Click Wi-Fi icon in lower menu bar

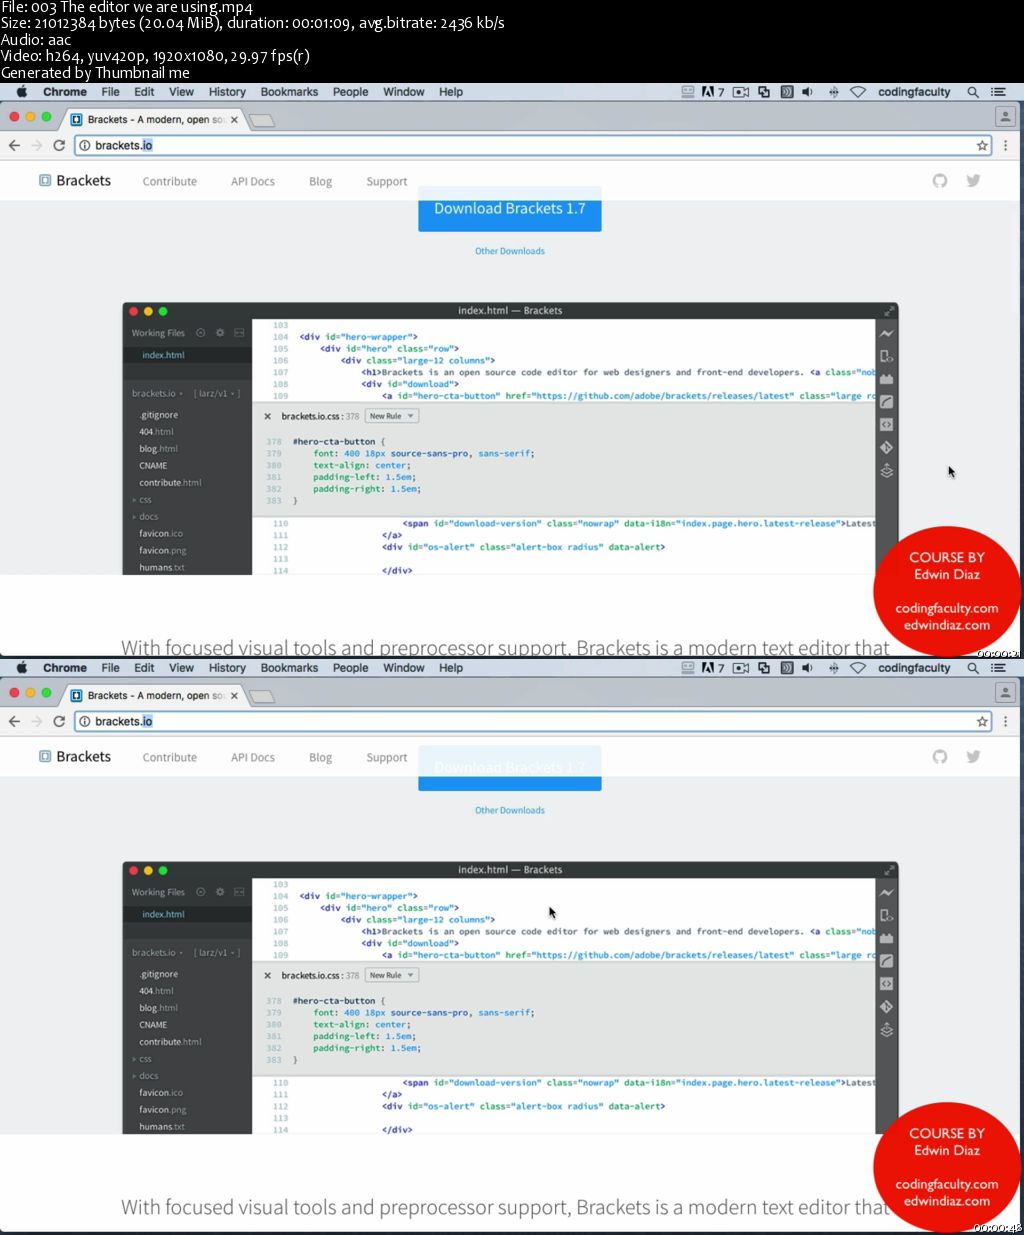[858, 668]
